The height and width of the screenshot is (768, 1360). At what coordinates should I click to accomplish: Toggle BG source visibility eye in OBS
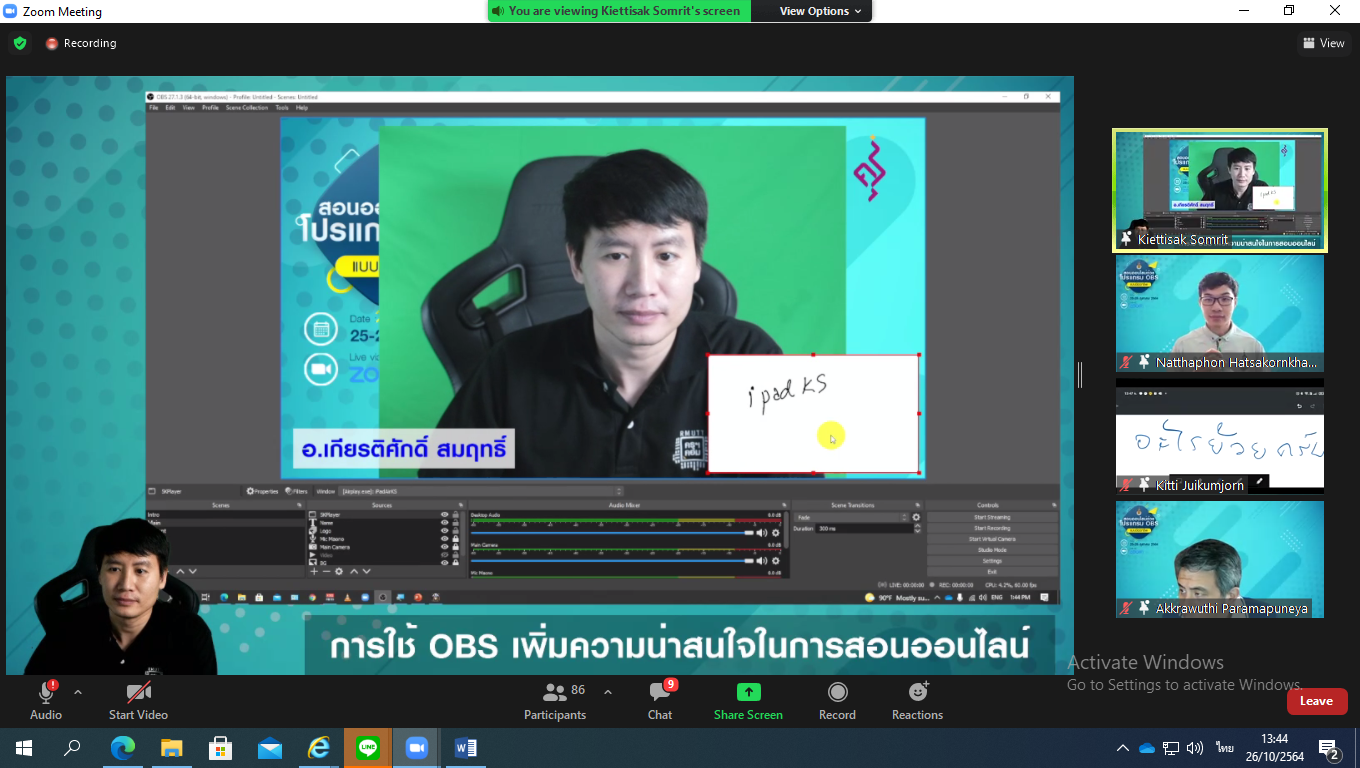(444, 563)
